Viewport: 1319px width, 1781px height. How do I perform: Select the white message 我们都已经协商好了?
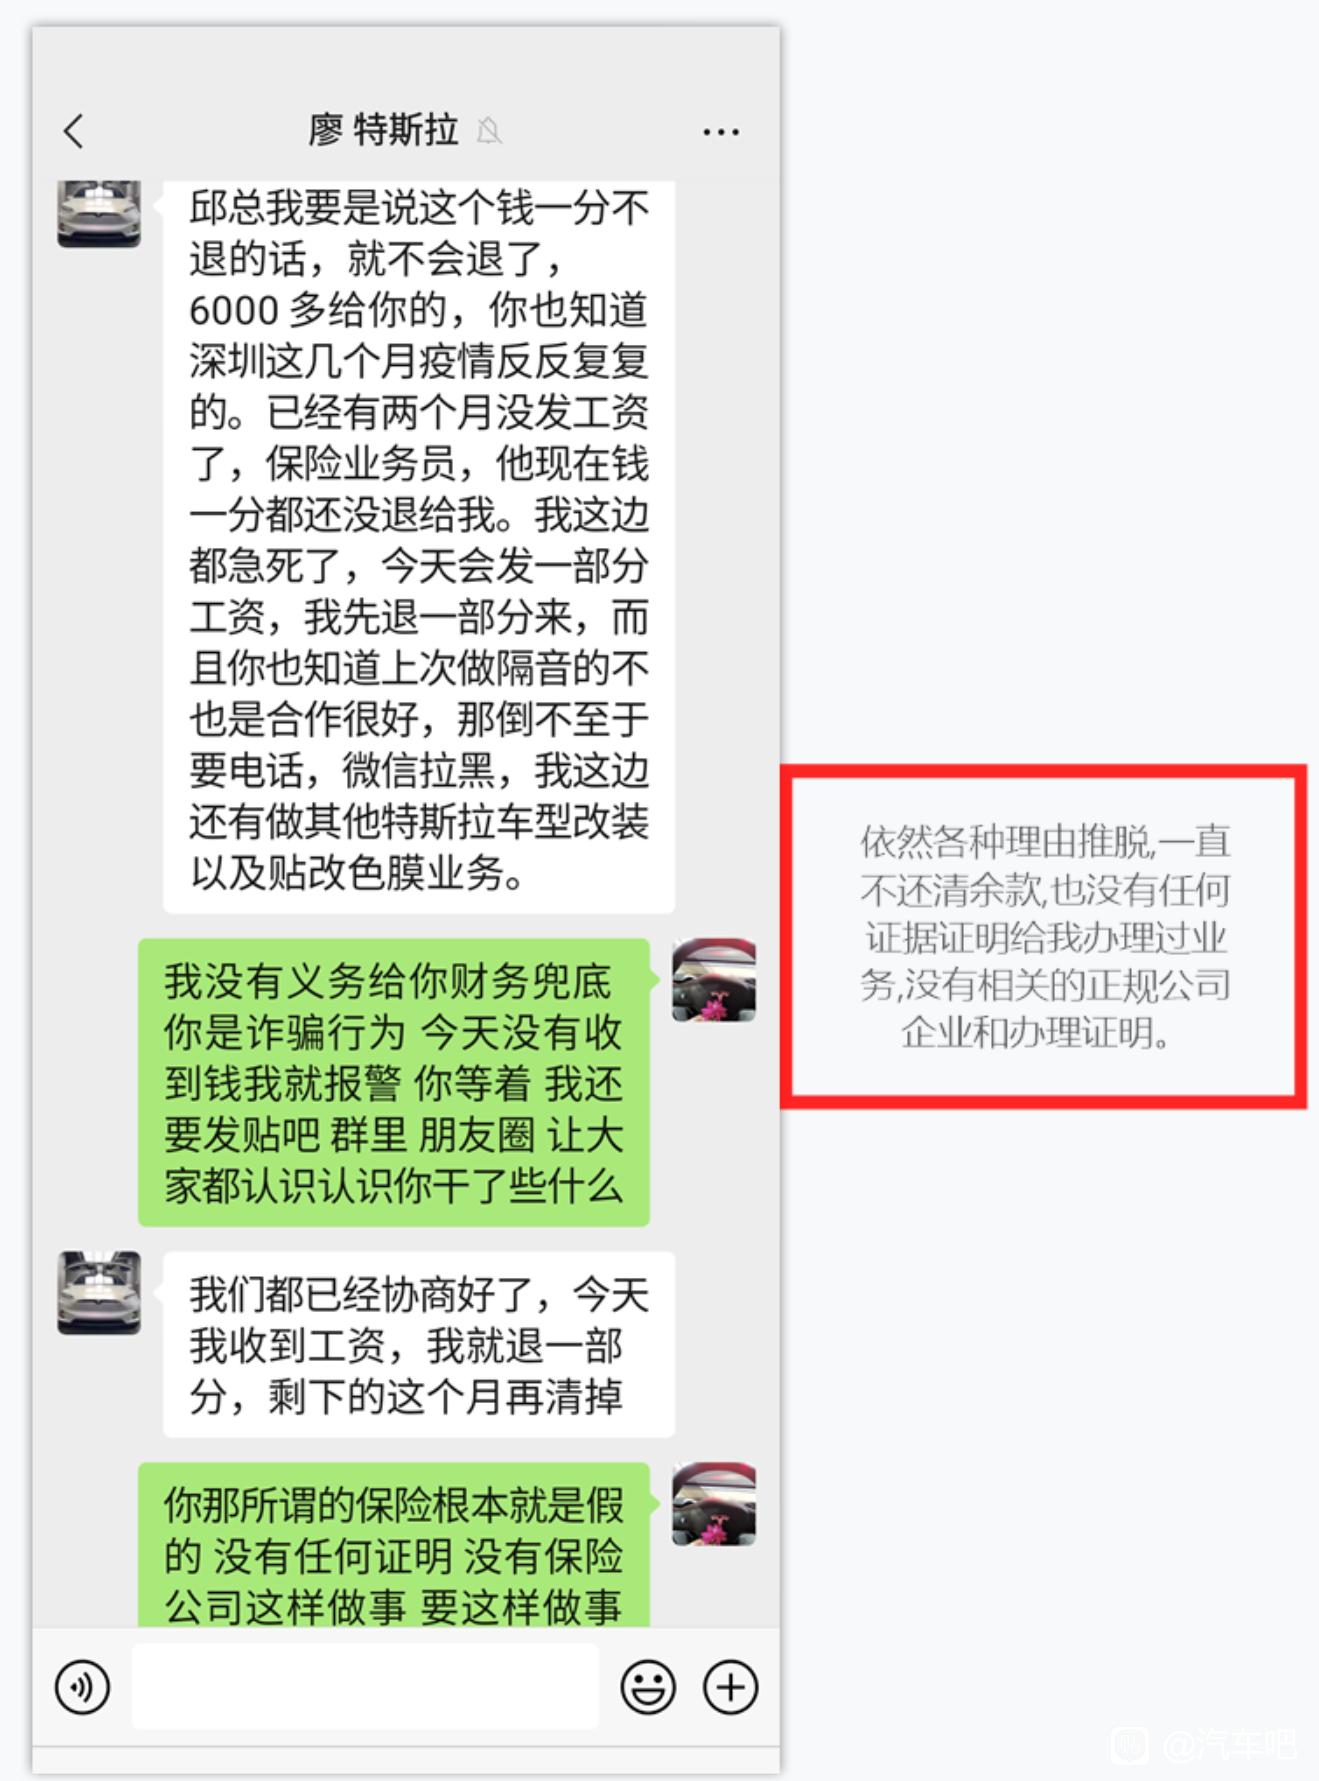[419, 1345]
